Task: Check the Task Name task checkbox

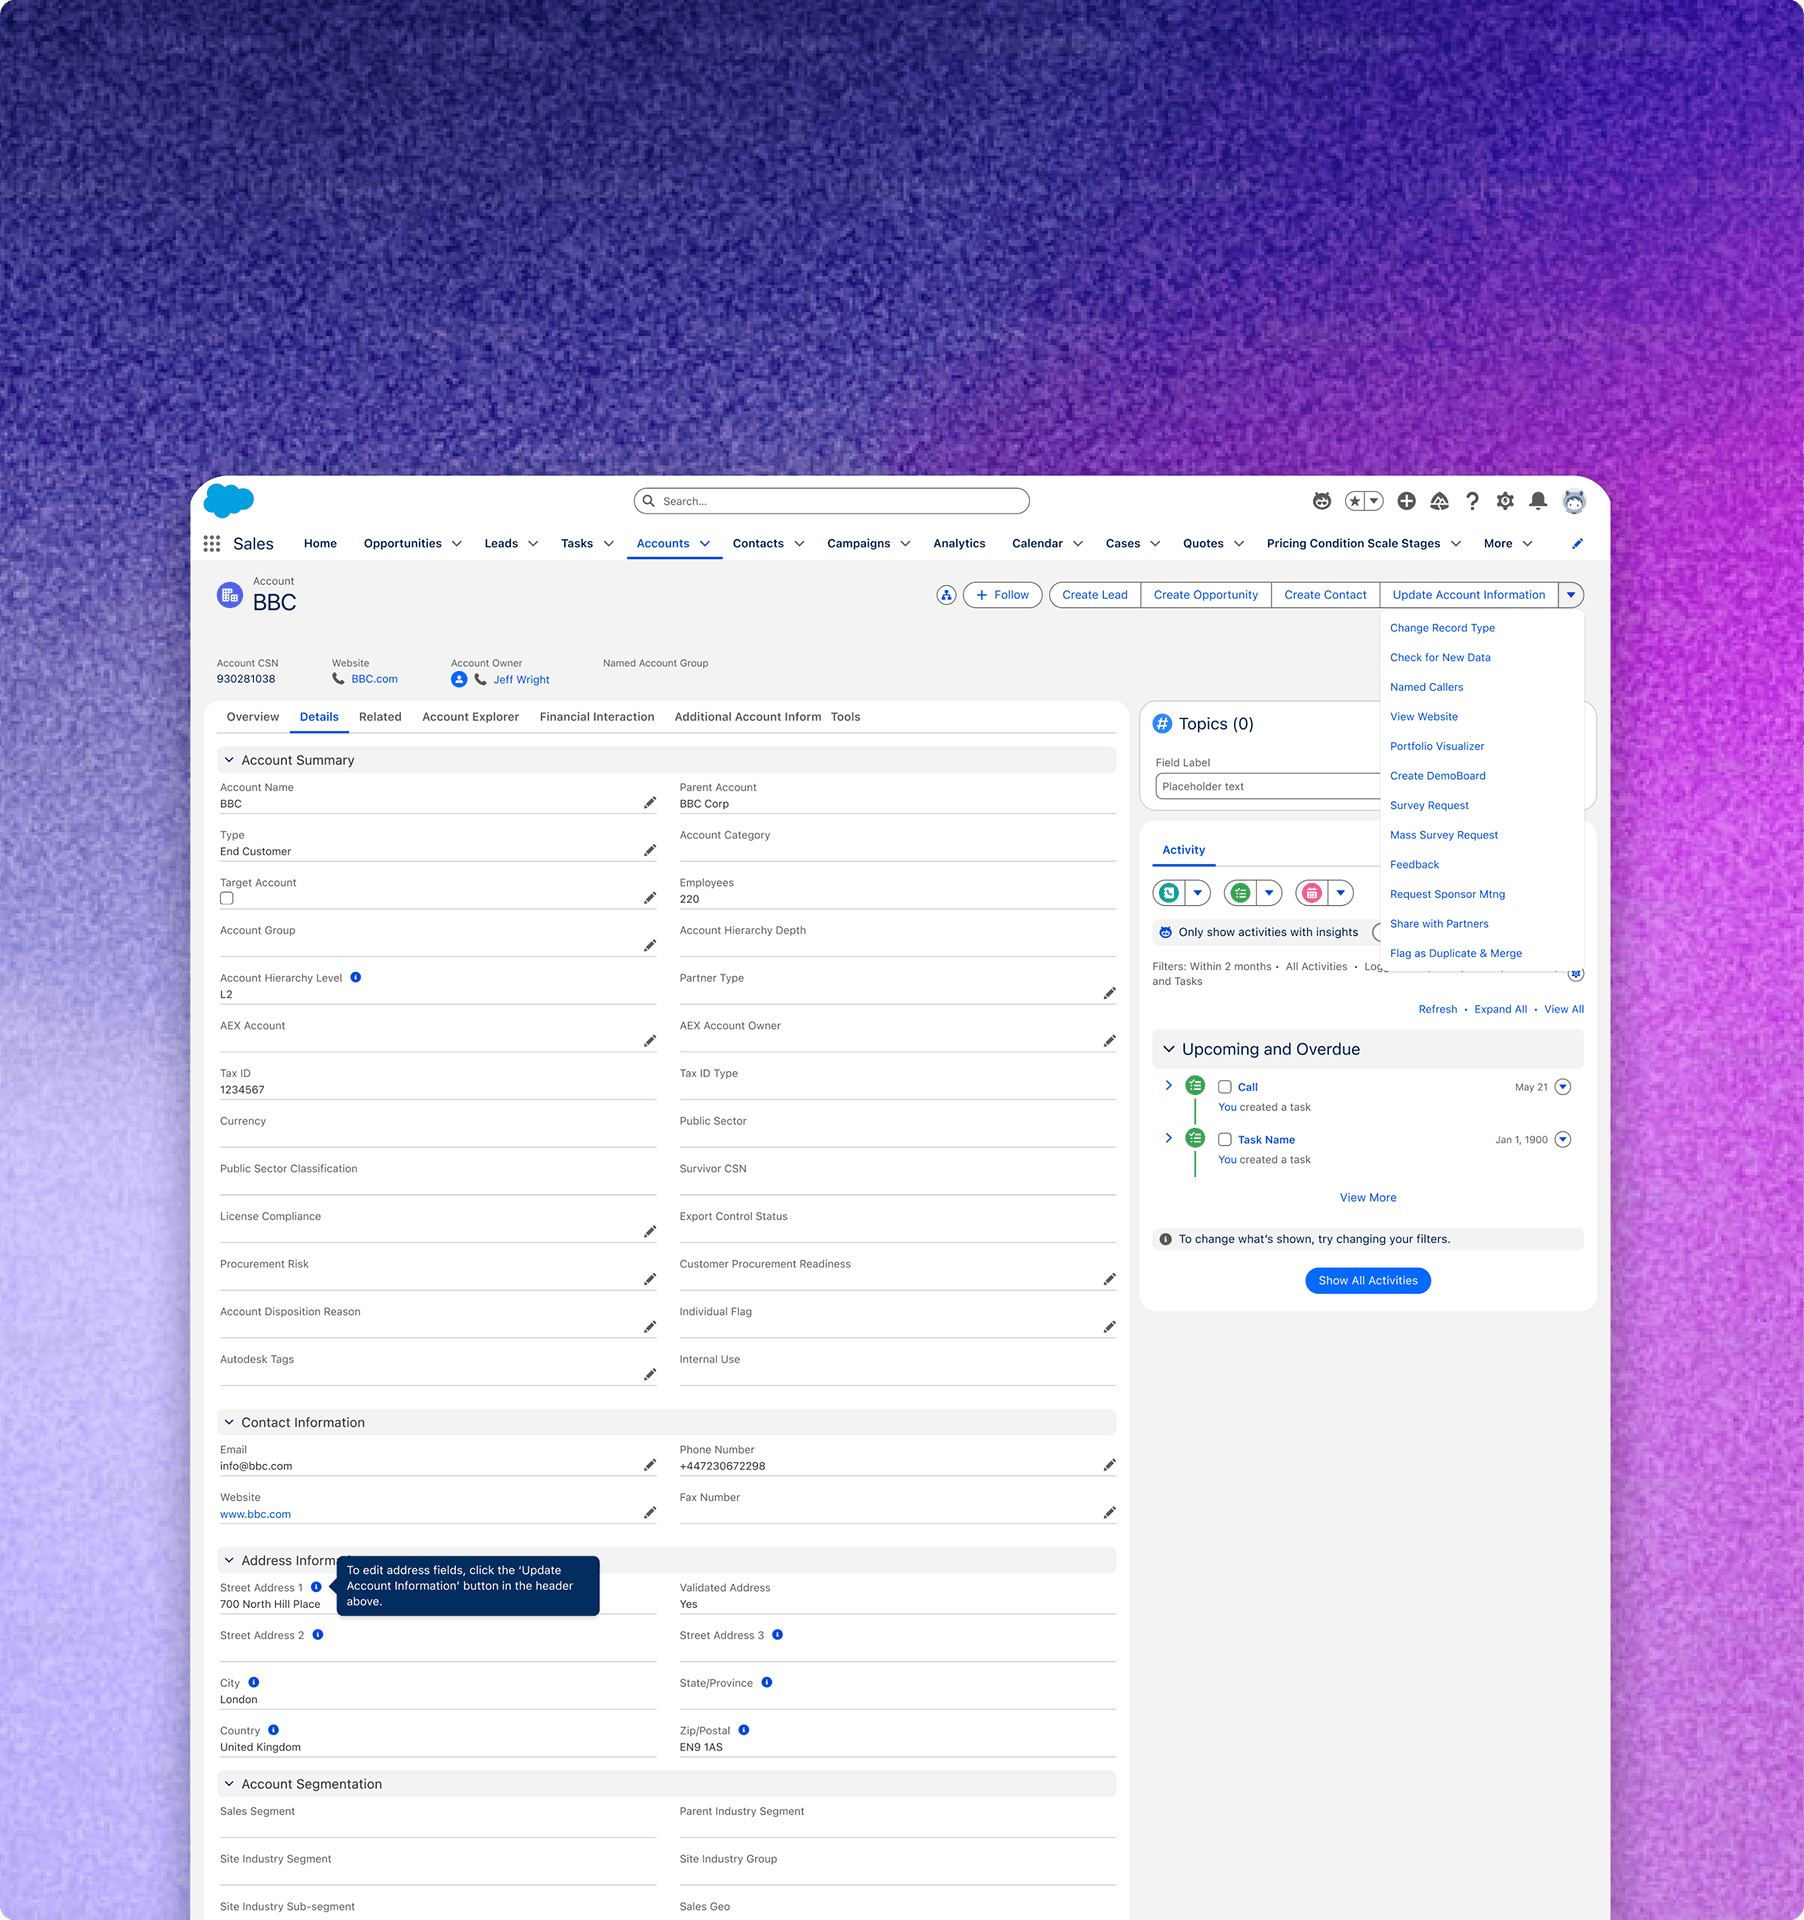Action: point(1224,1139)
